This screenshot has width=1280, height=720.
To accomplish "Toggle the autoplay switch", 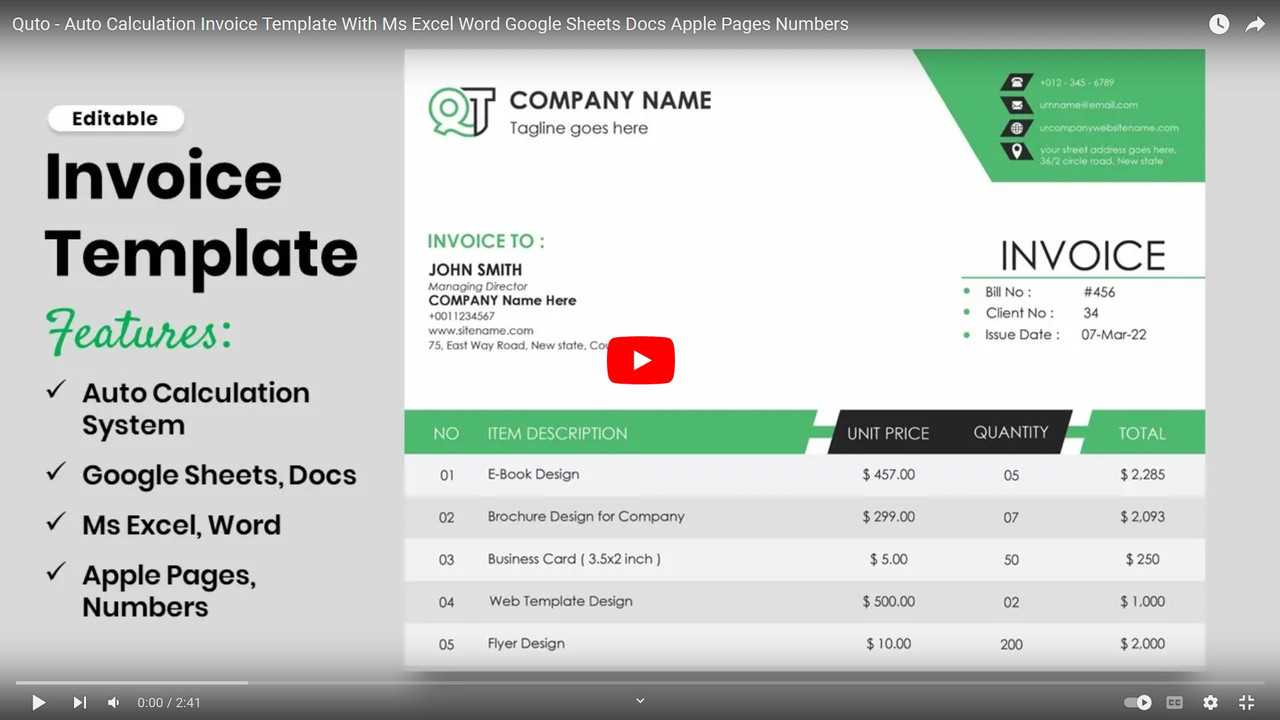I will tap(1138, 703).
